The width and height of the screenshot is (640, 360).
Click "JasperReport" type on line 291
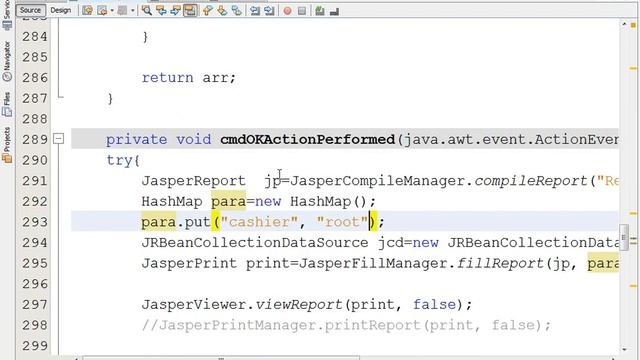[x=193, y=181]
